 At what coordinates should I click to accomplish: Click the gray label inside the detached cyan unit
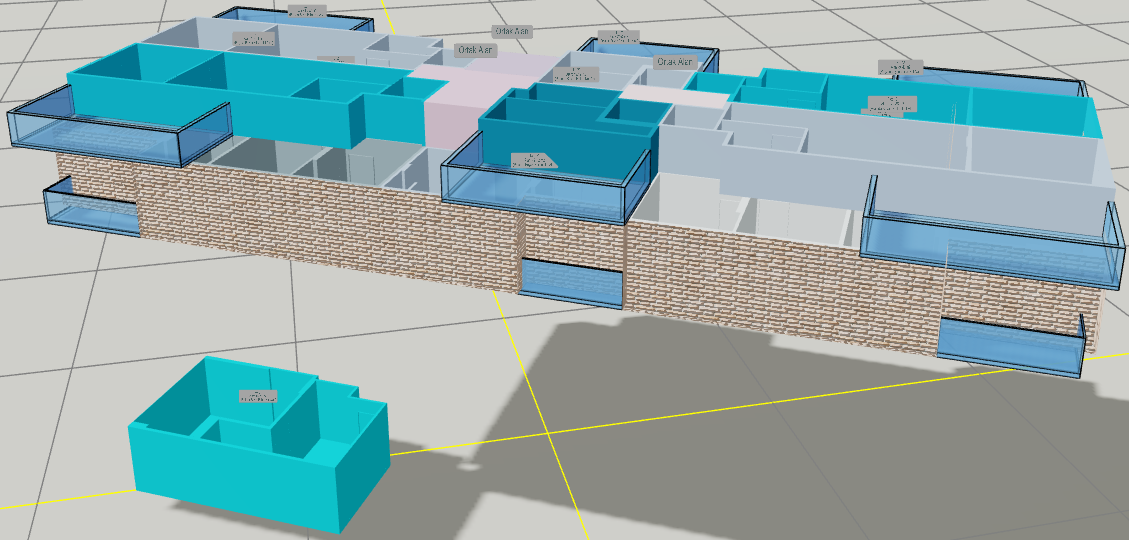[x=257, y=396]
